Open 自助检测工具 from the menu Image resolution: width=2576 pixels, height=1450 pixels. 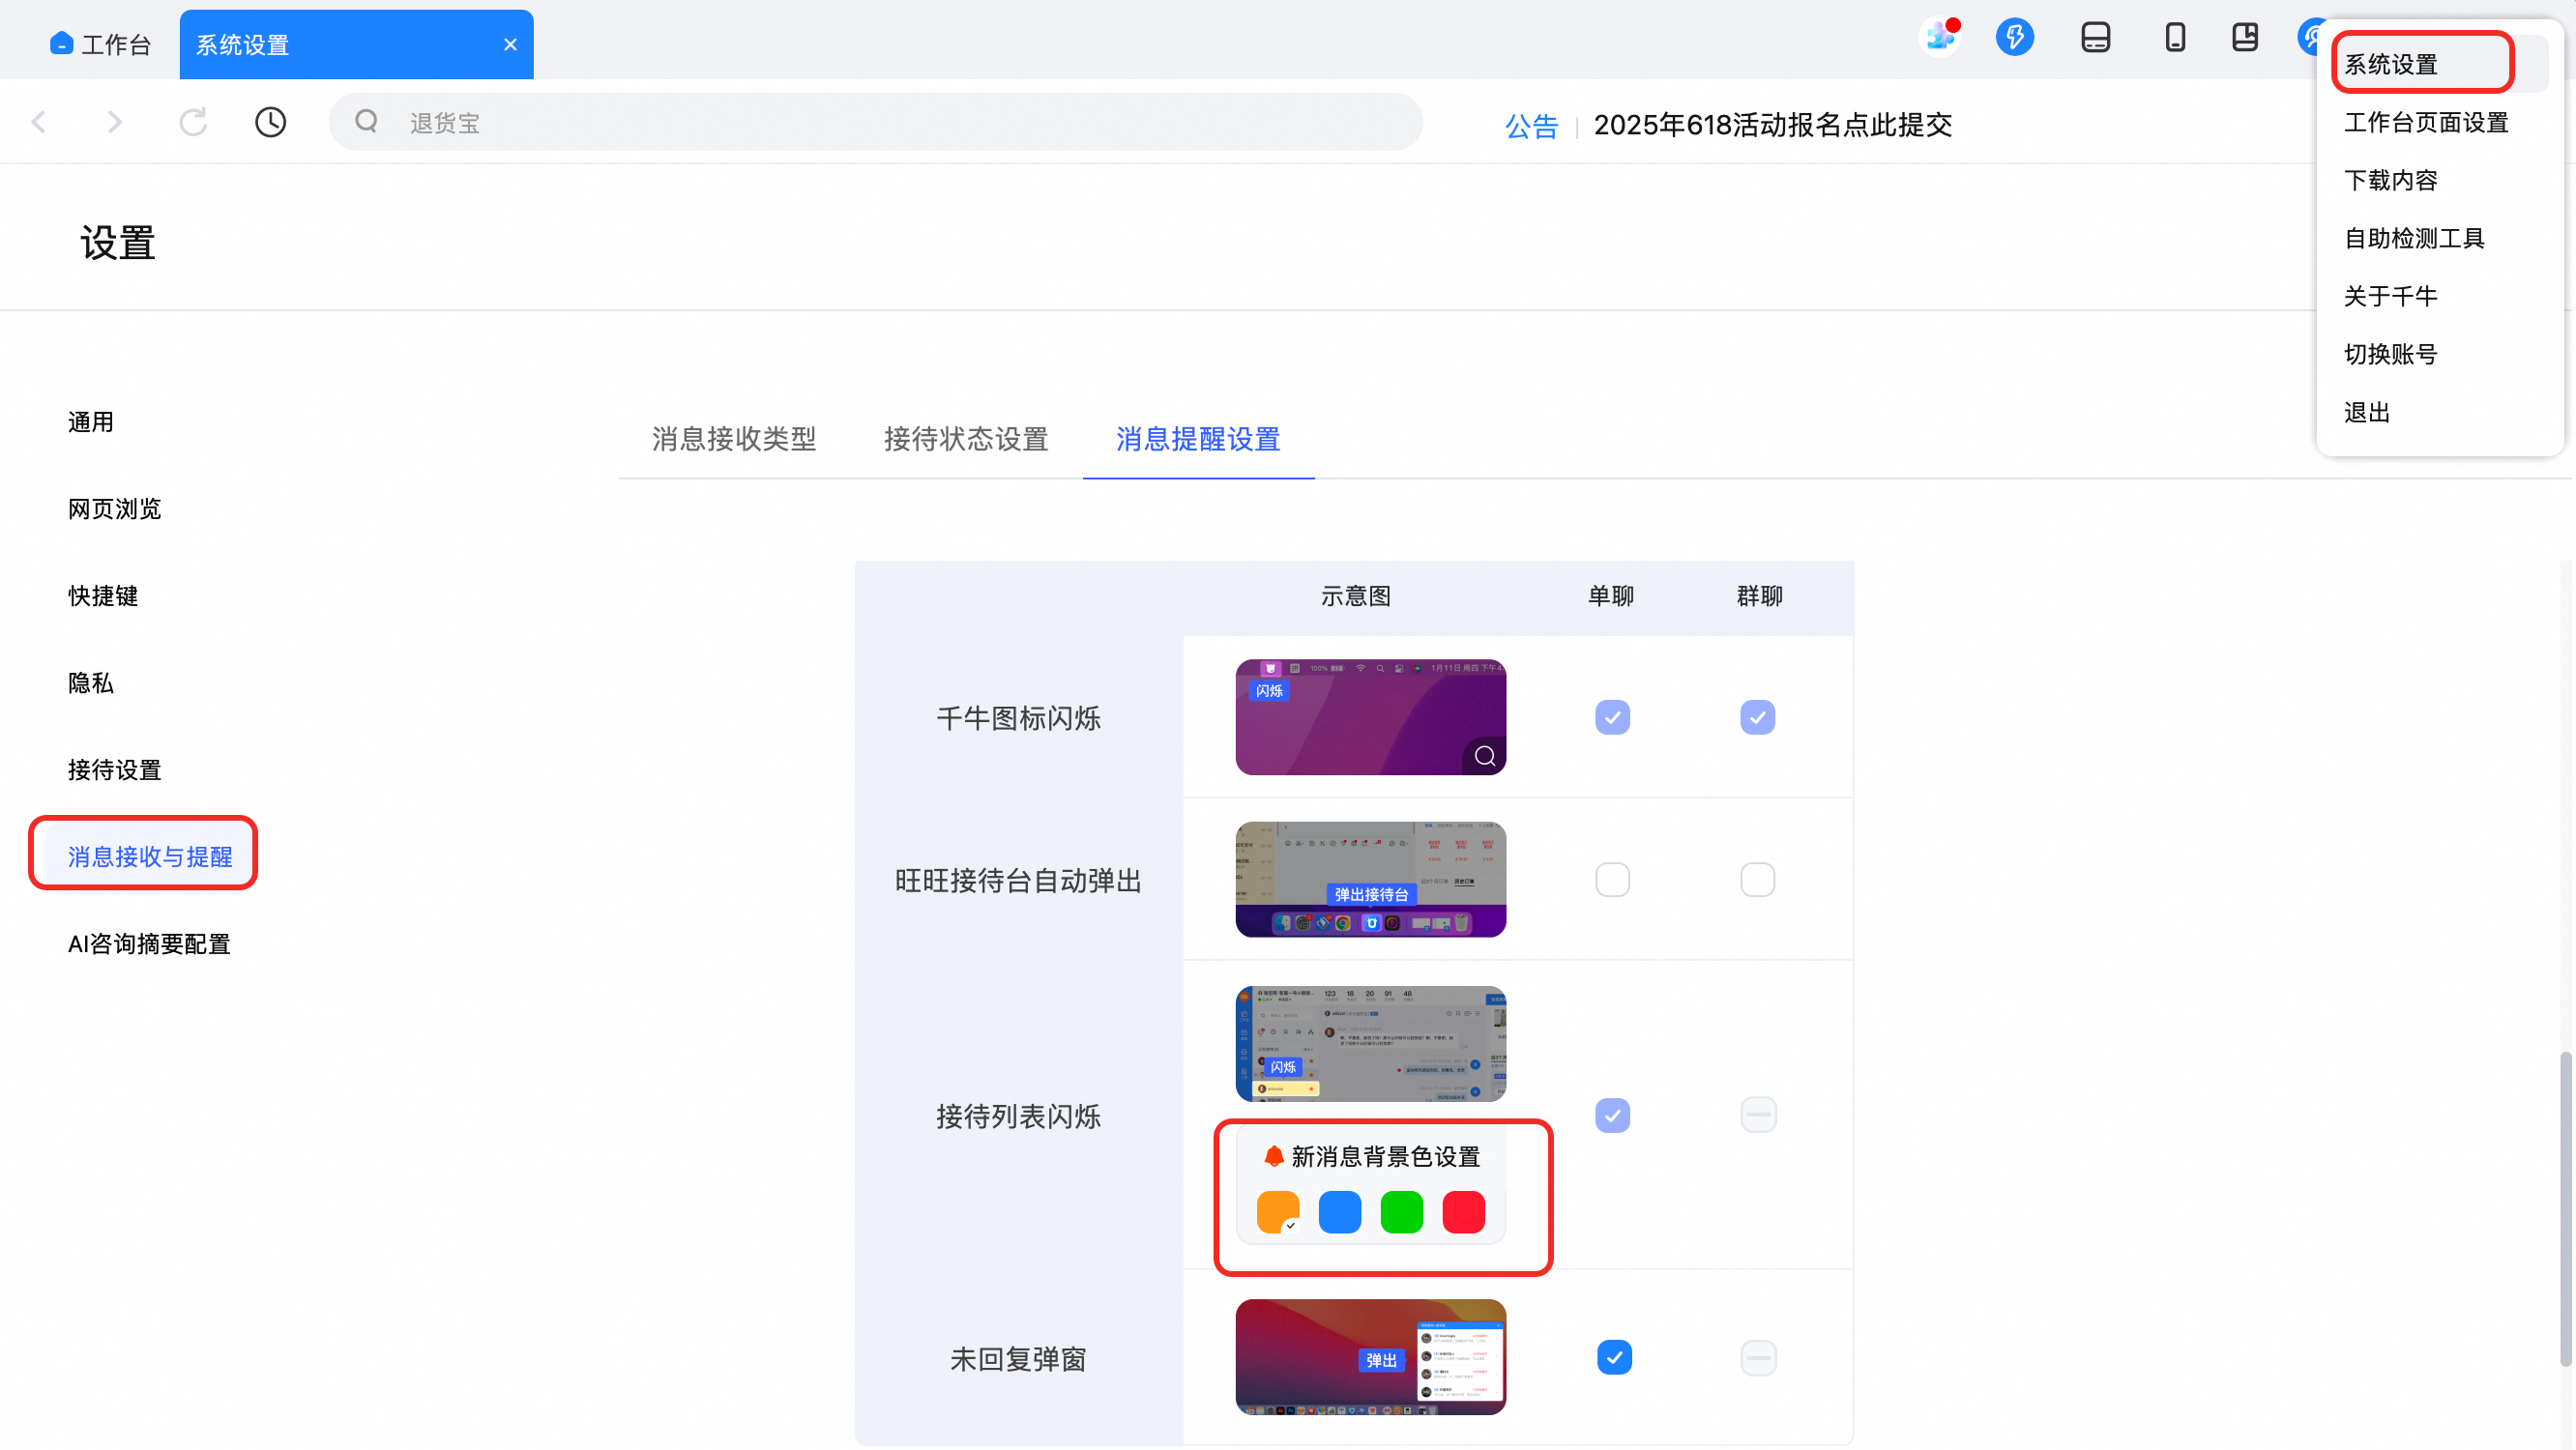(2414, 238)
